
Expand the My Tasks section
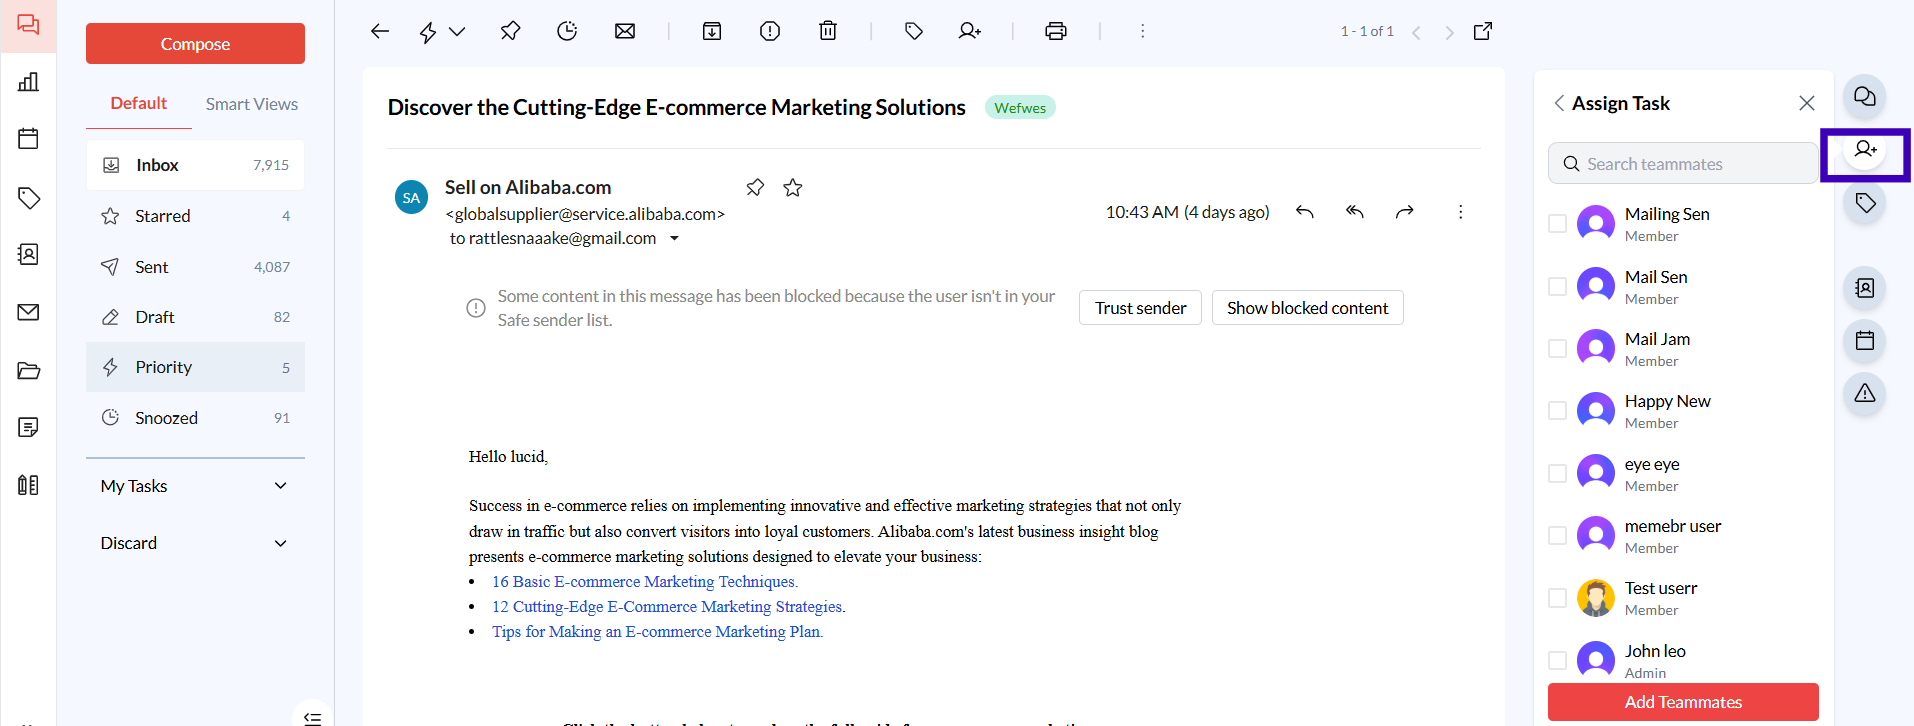pos(281,486)
